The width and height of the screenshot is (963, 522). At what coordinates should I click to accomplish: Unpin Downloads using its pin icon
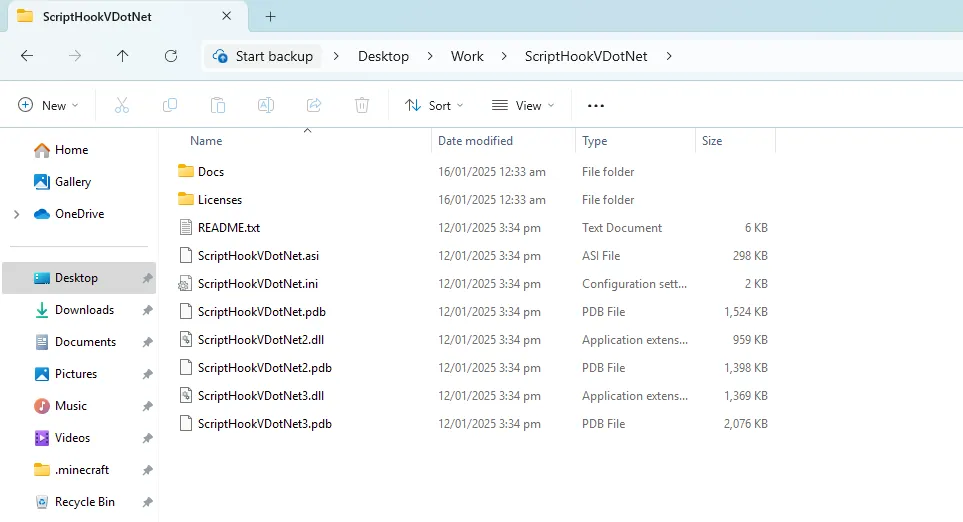tap(147, 310)
